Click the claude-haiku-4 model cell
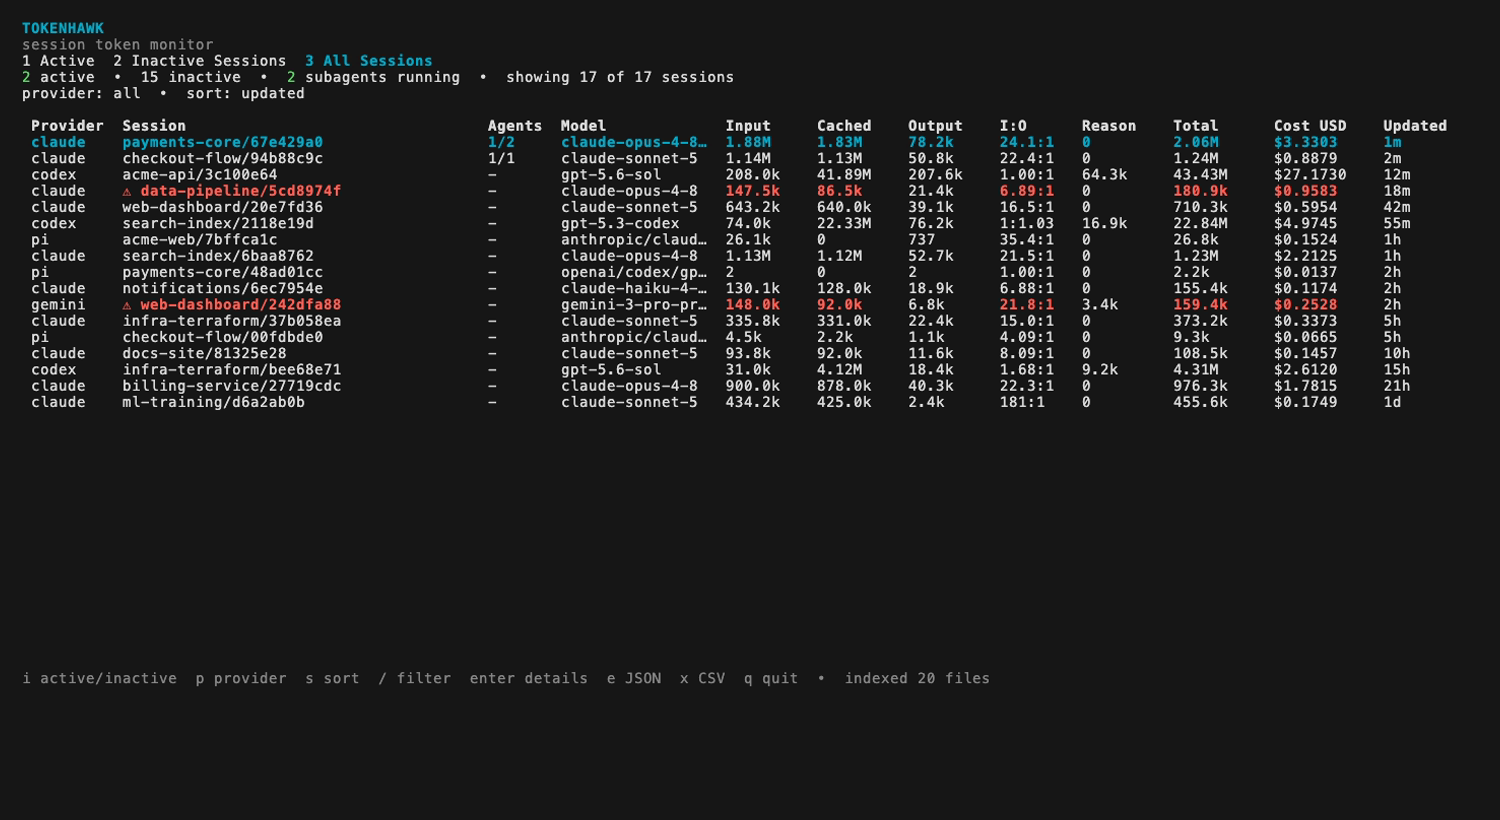 [634, 289]
